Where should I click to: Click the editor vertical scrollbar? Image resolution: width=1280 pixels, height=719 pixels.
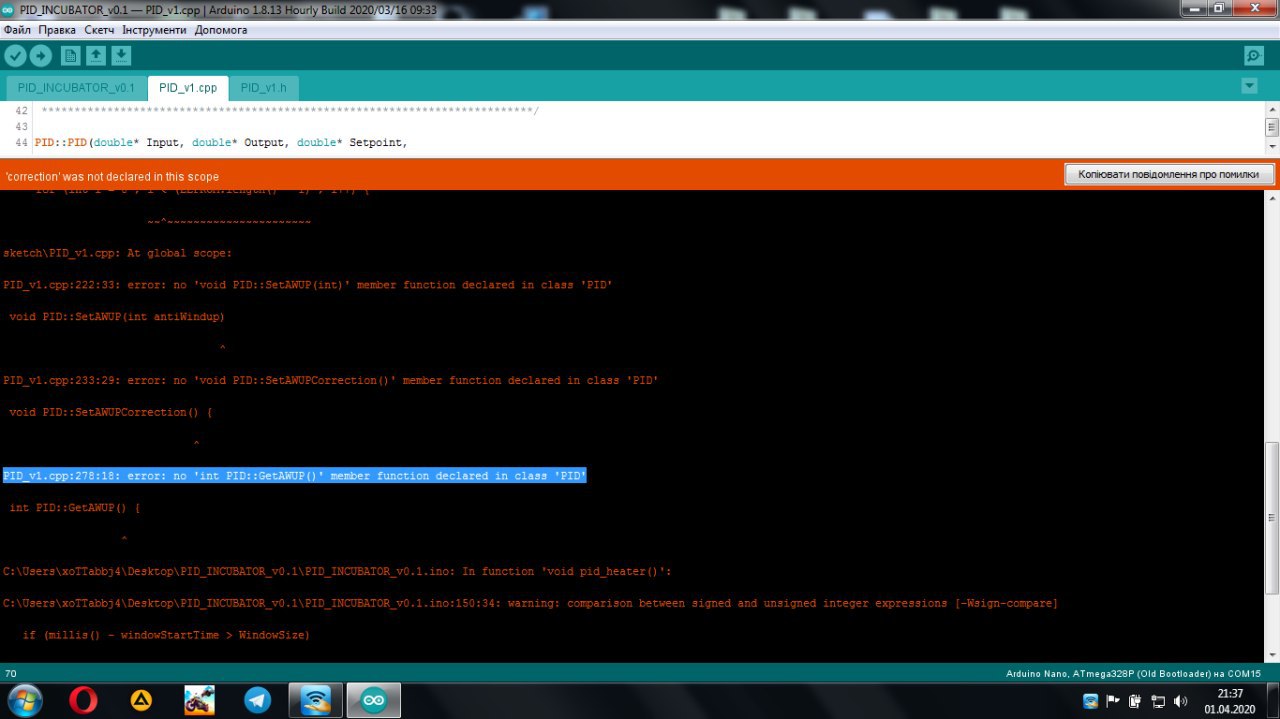(x=1272, y=127)
